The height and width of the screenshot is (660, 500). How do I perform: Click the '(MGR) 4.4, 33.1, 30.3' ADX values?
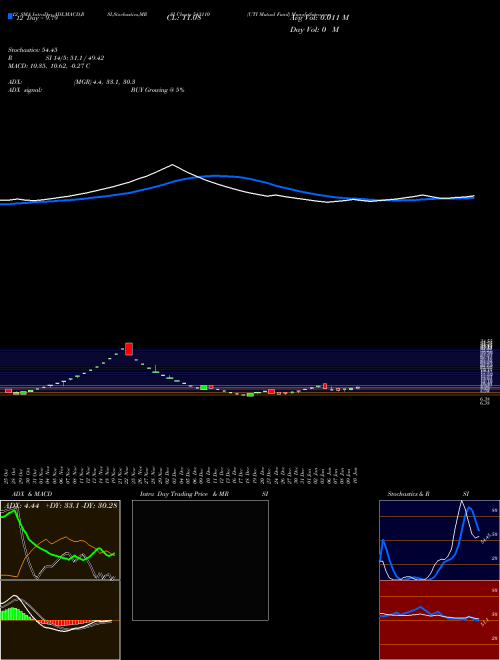[x=104, y=82]
